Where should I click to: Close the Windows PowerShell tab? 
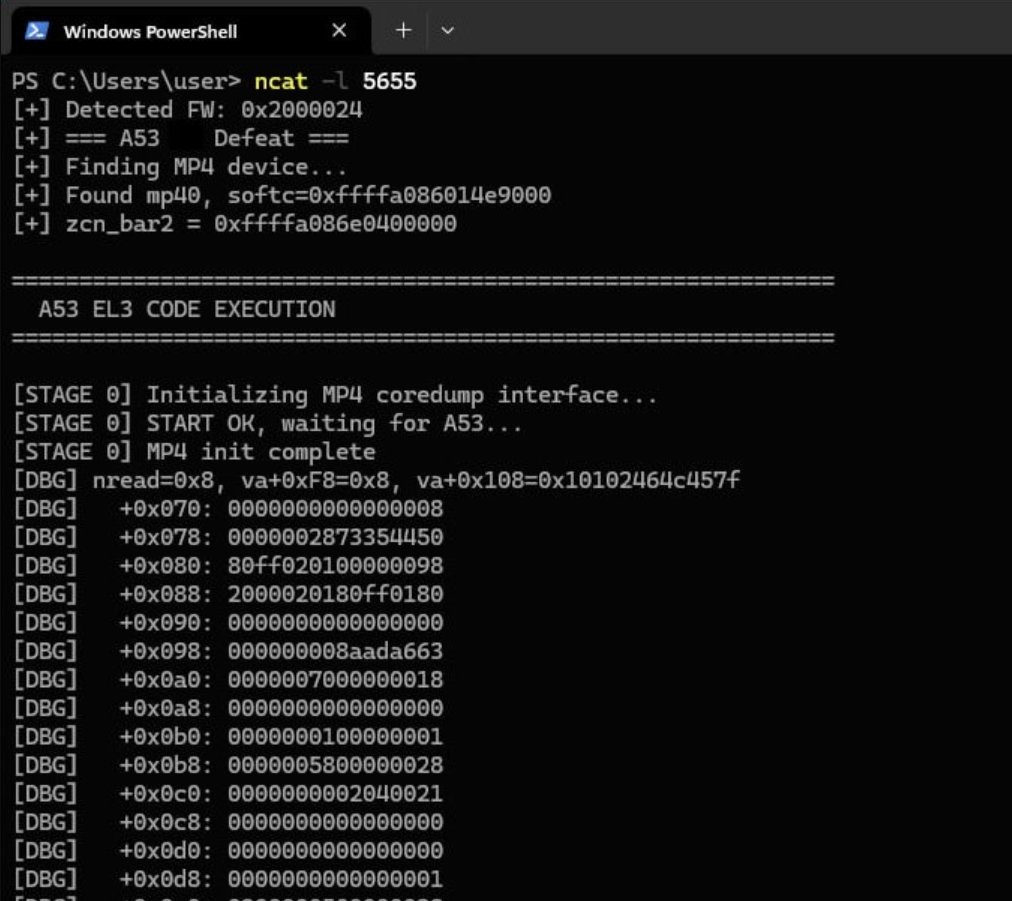point(339,31)
